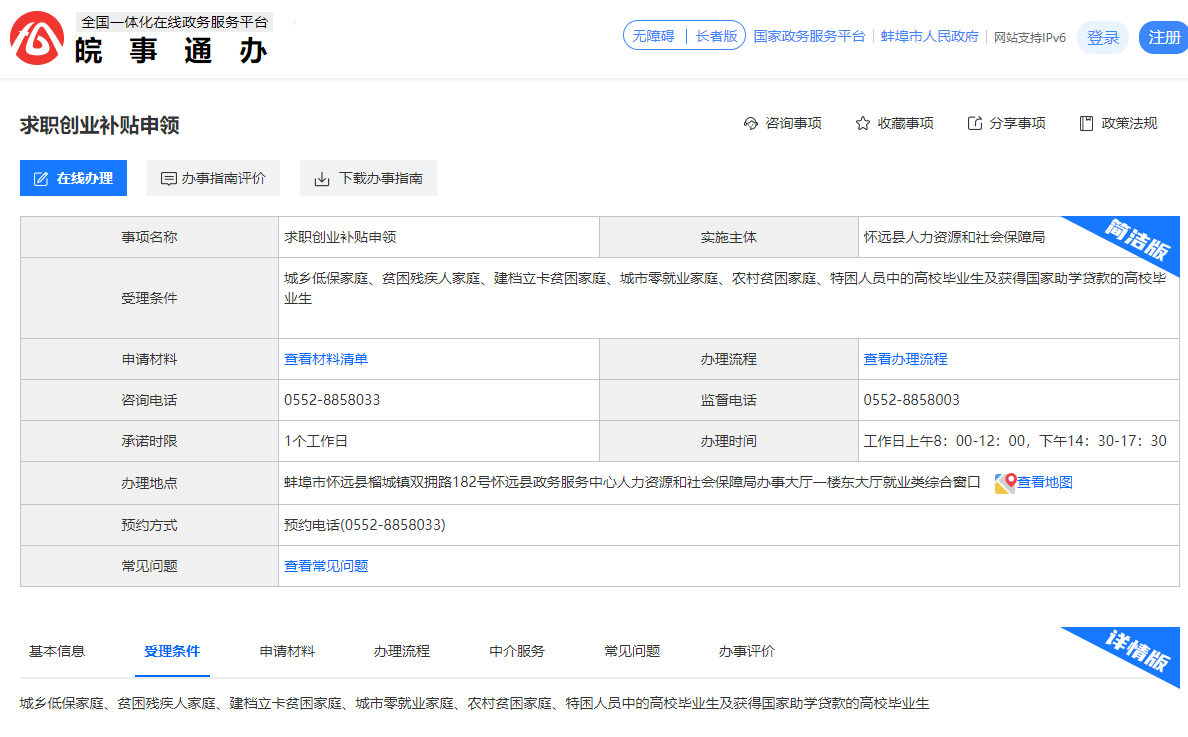Enable 无障碍 accessibility mode
The height and width of the screenshot is (737, 1188).
(x=653, y=36)
